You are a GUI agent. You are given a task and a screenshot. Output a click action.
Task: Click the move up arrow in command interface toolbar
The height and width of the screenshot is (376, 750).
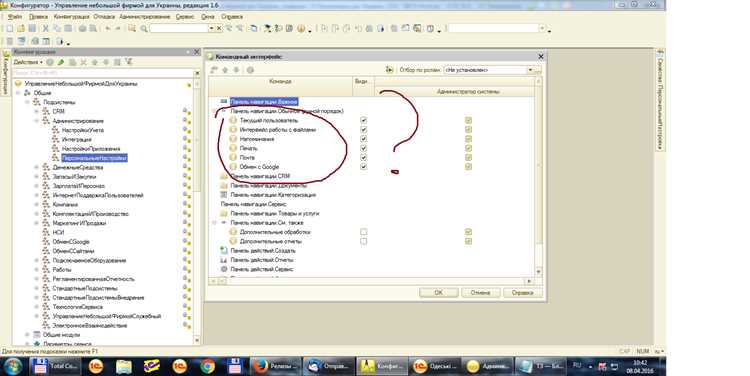click(x=225, y=70)
